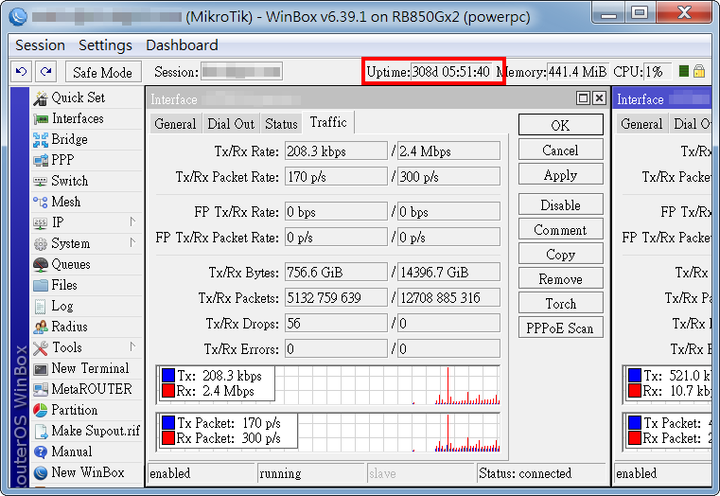Switch to the General tab
The height and width of the screenshot is (496, 720).
pos(175,124)
